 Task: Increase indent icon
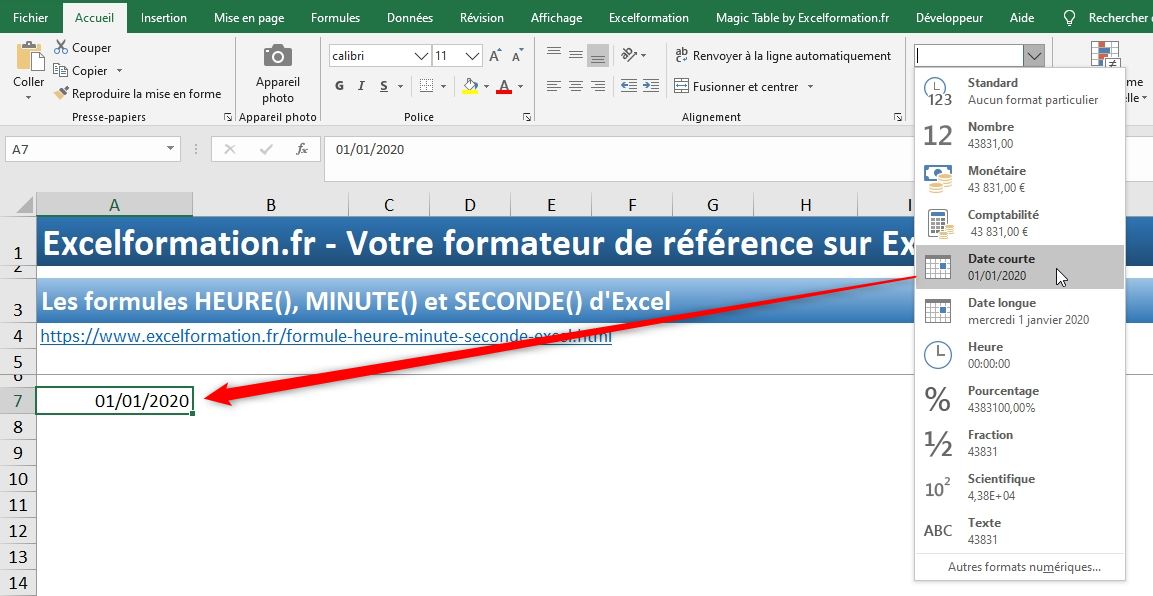point(651,86)
